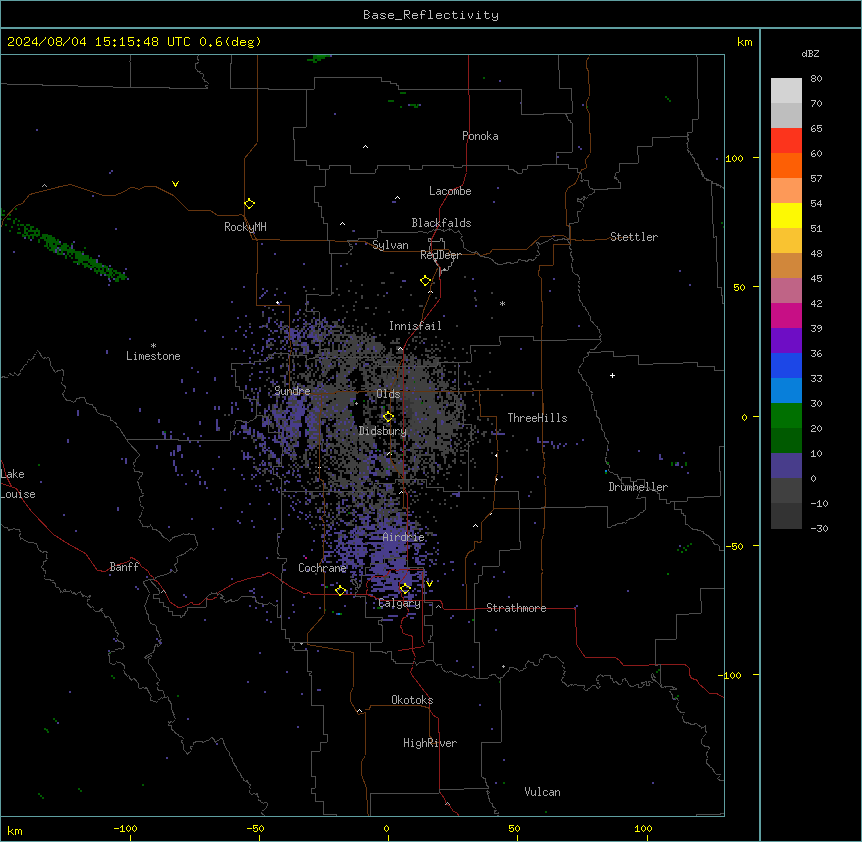The height and width of the screenshot is (842, 862).
Task: Click the Stettler label
Action: point(634,237)
